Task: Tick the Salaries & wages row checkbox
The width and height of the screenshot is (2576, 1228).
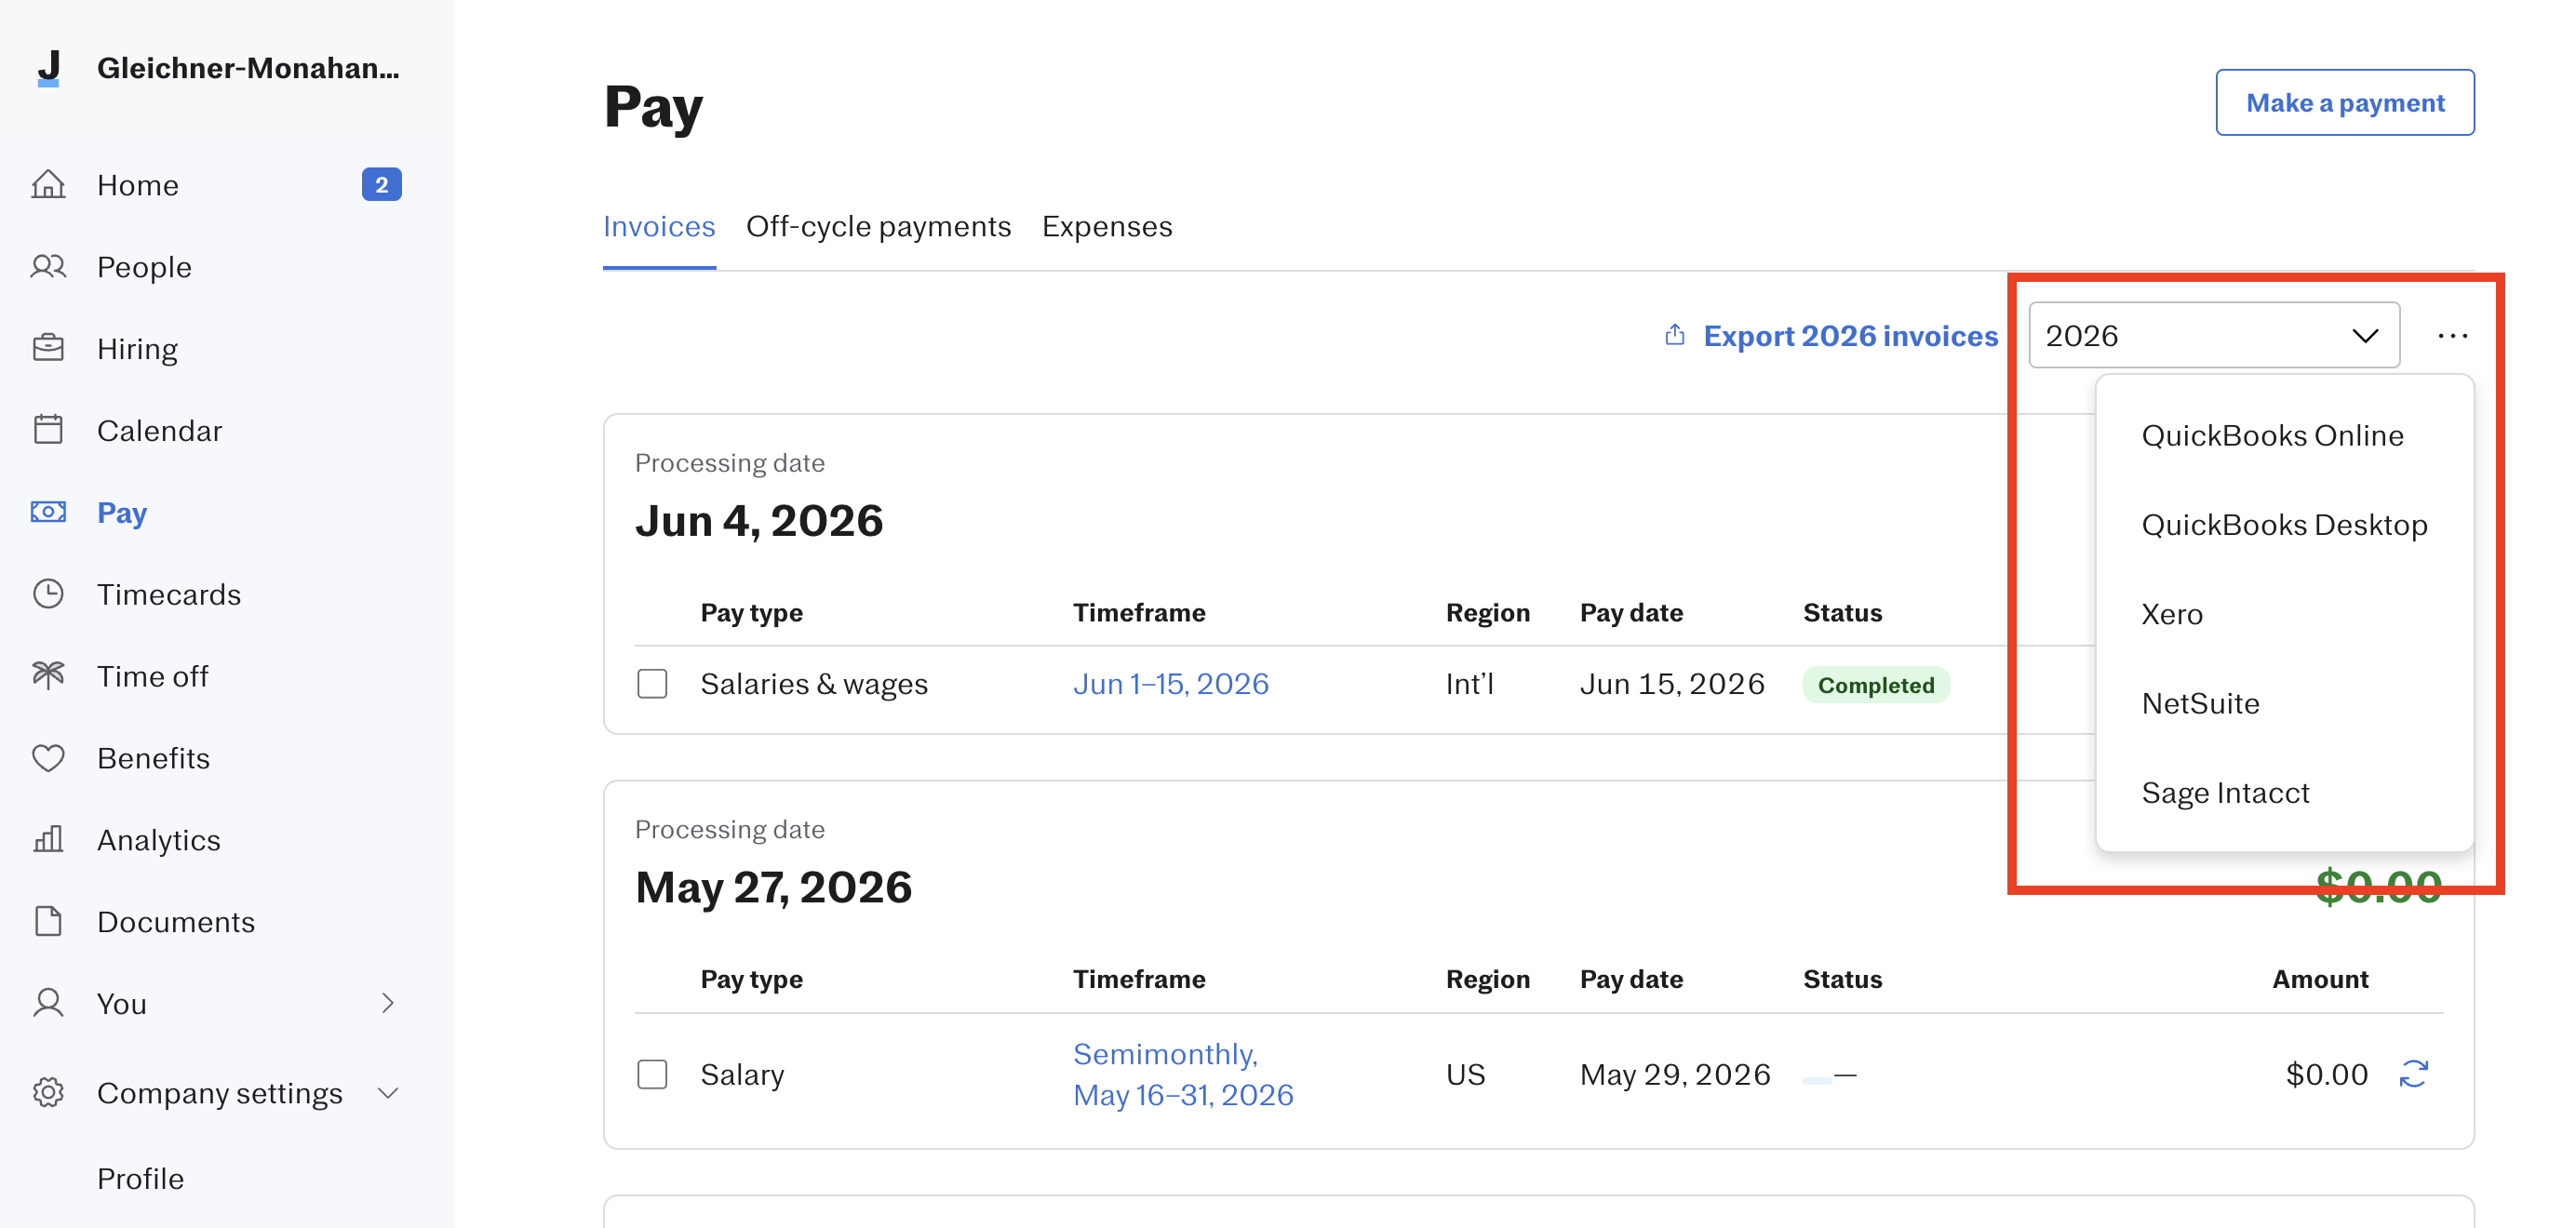Action: (652, 684)
